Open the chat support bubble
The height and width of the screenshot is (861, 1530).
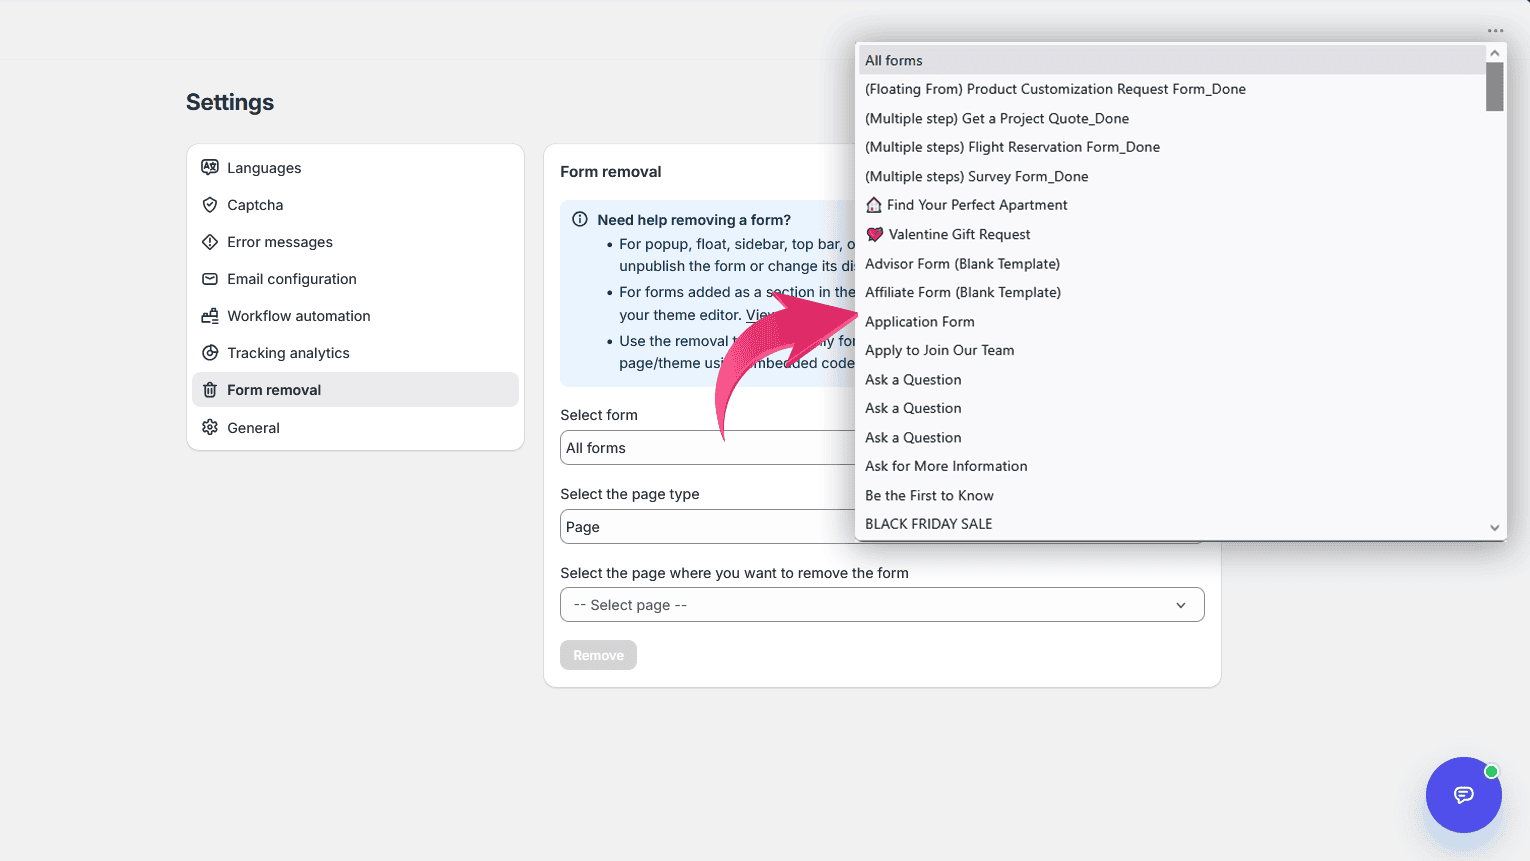click(1464, 795)
